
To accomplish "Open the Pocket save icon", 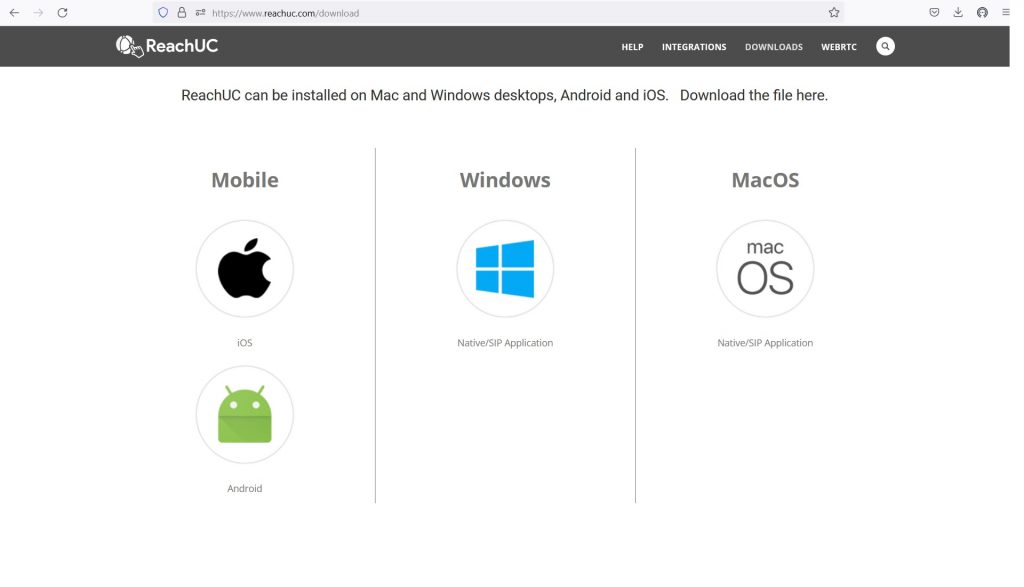I will [935, 12].
